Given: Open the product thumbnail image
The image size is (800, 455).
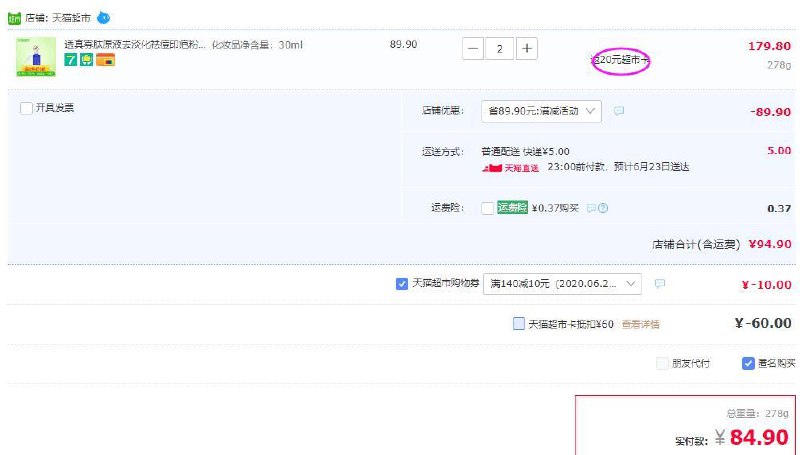Looking at the screenshot, I should 36,57.
